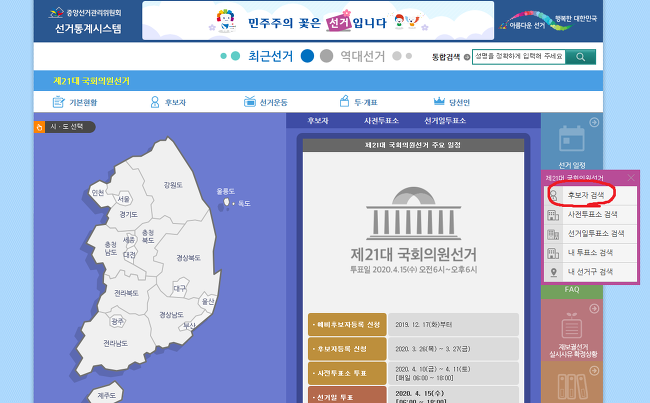Viewport: 650px width, 403px height.
Task: Choose 선거일투표소 검색 in the popup
Action: click(590, 234)
